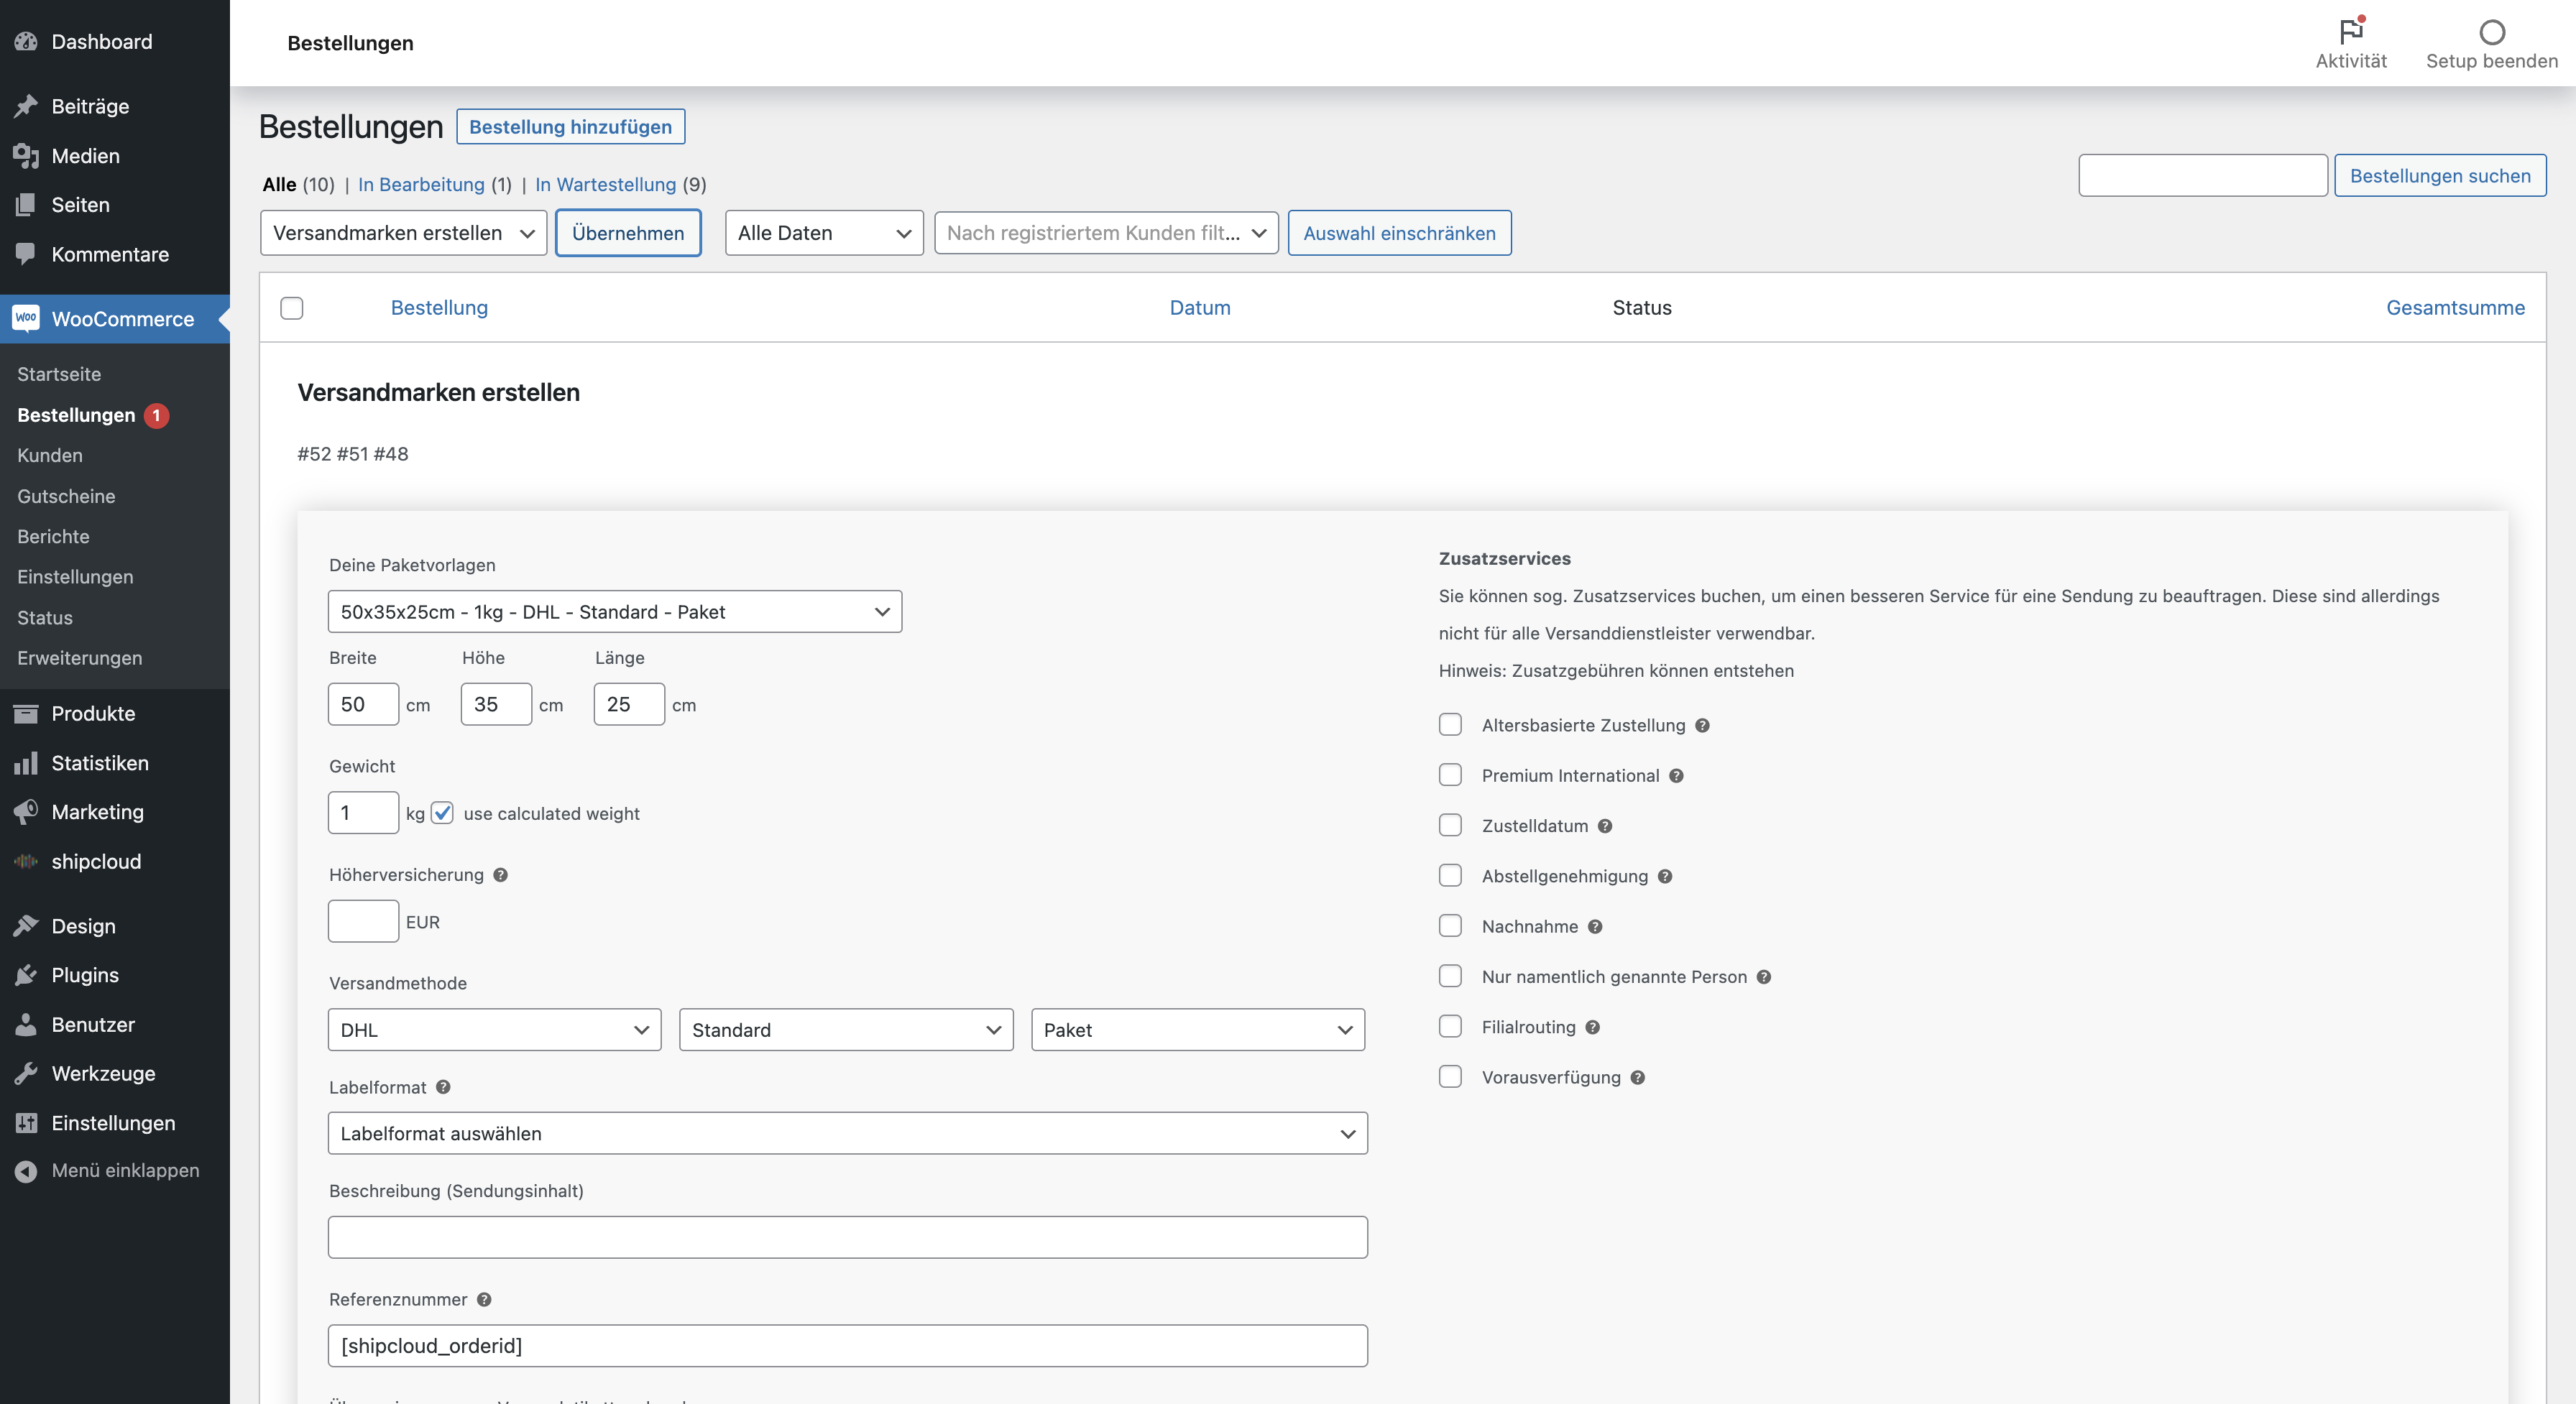Screen dimensions: 2576x1404
Task: Select a Labelformat from dropdown
Action: (847, 1132)
